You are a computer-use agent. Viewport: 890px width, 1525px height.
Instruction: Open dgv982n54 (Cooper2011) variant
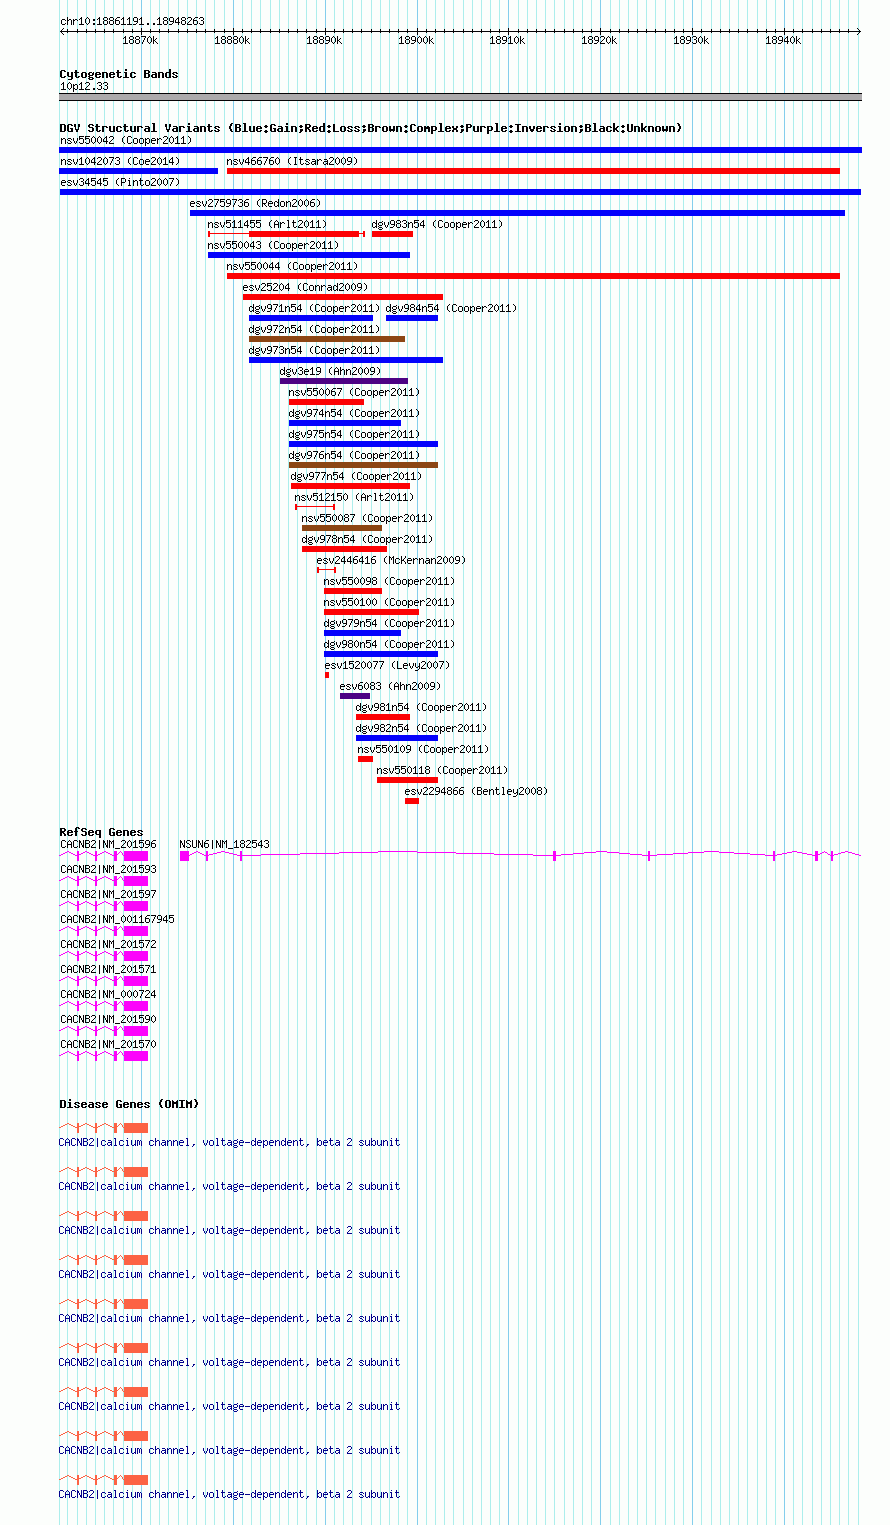(397, 738)
